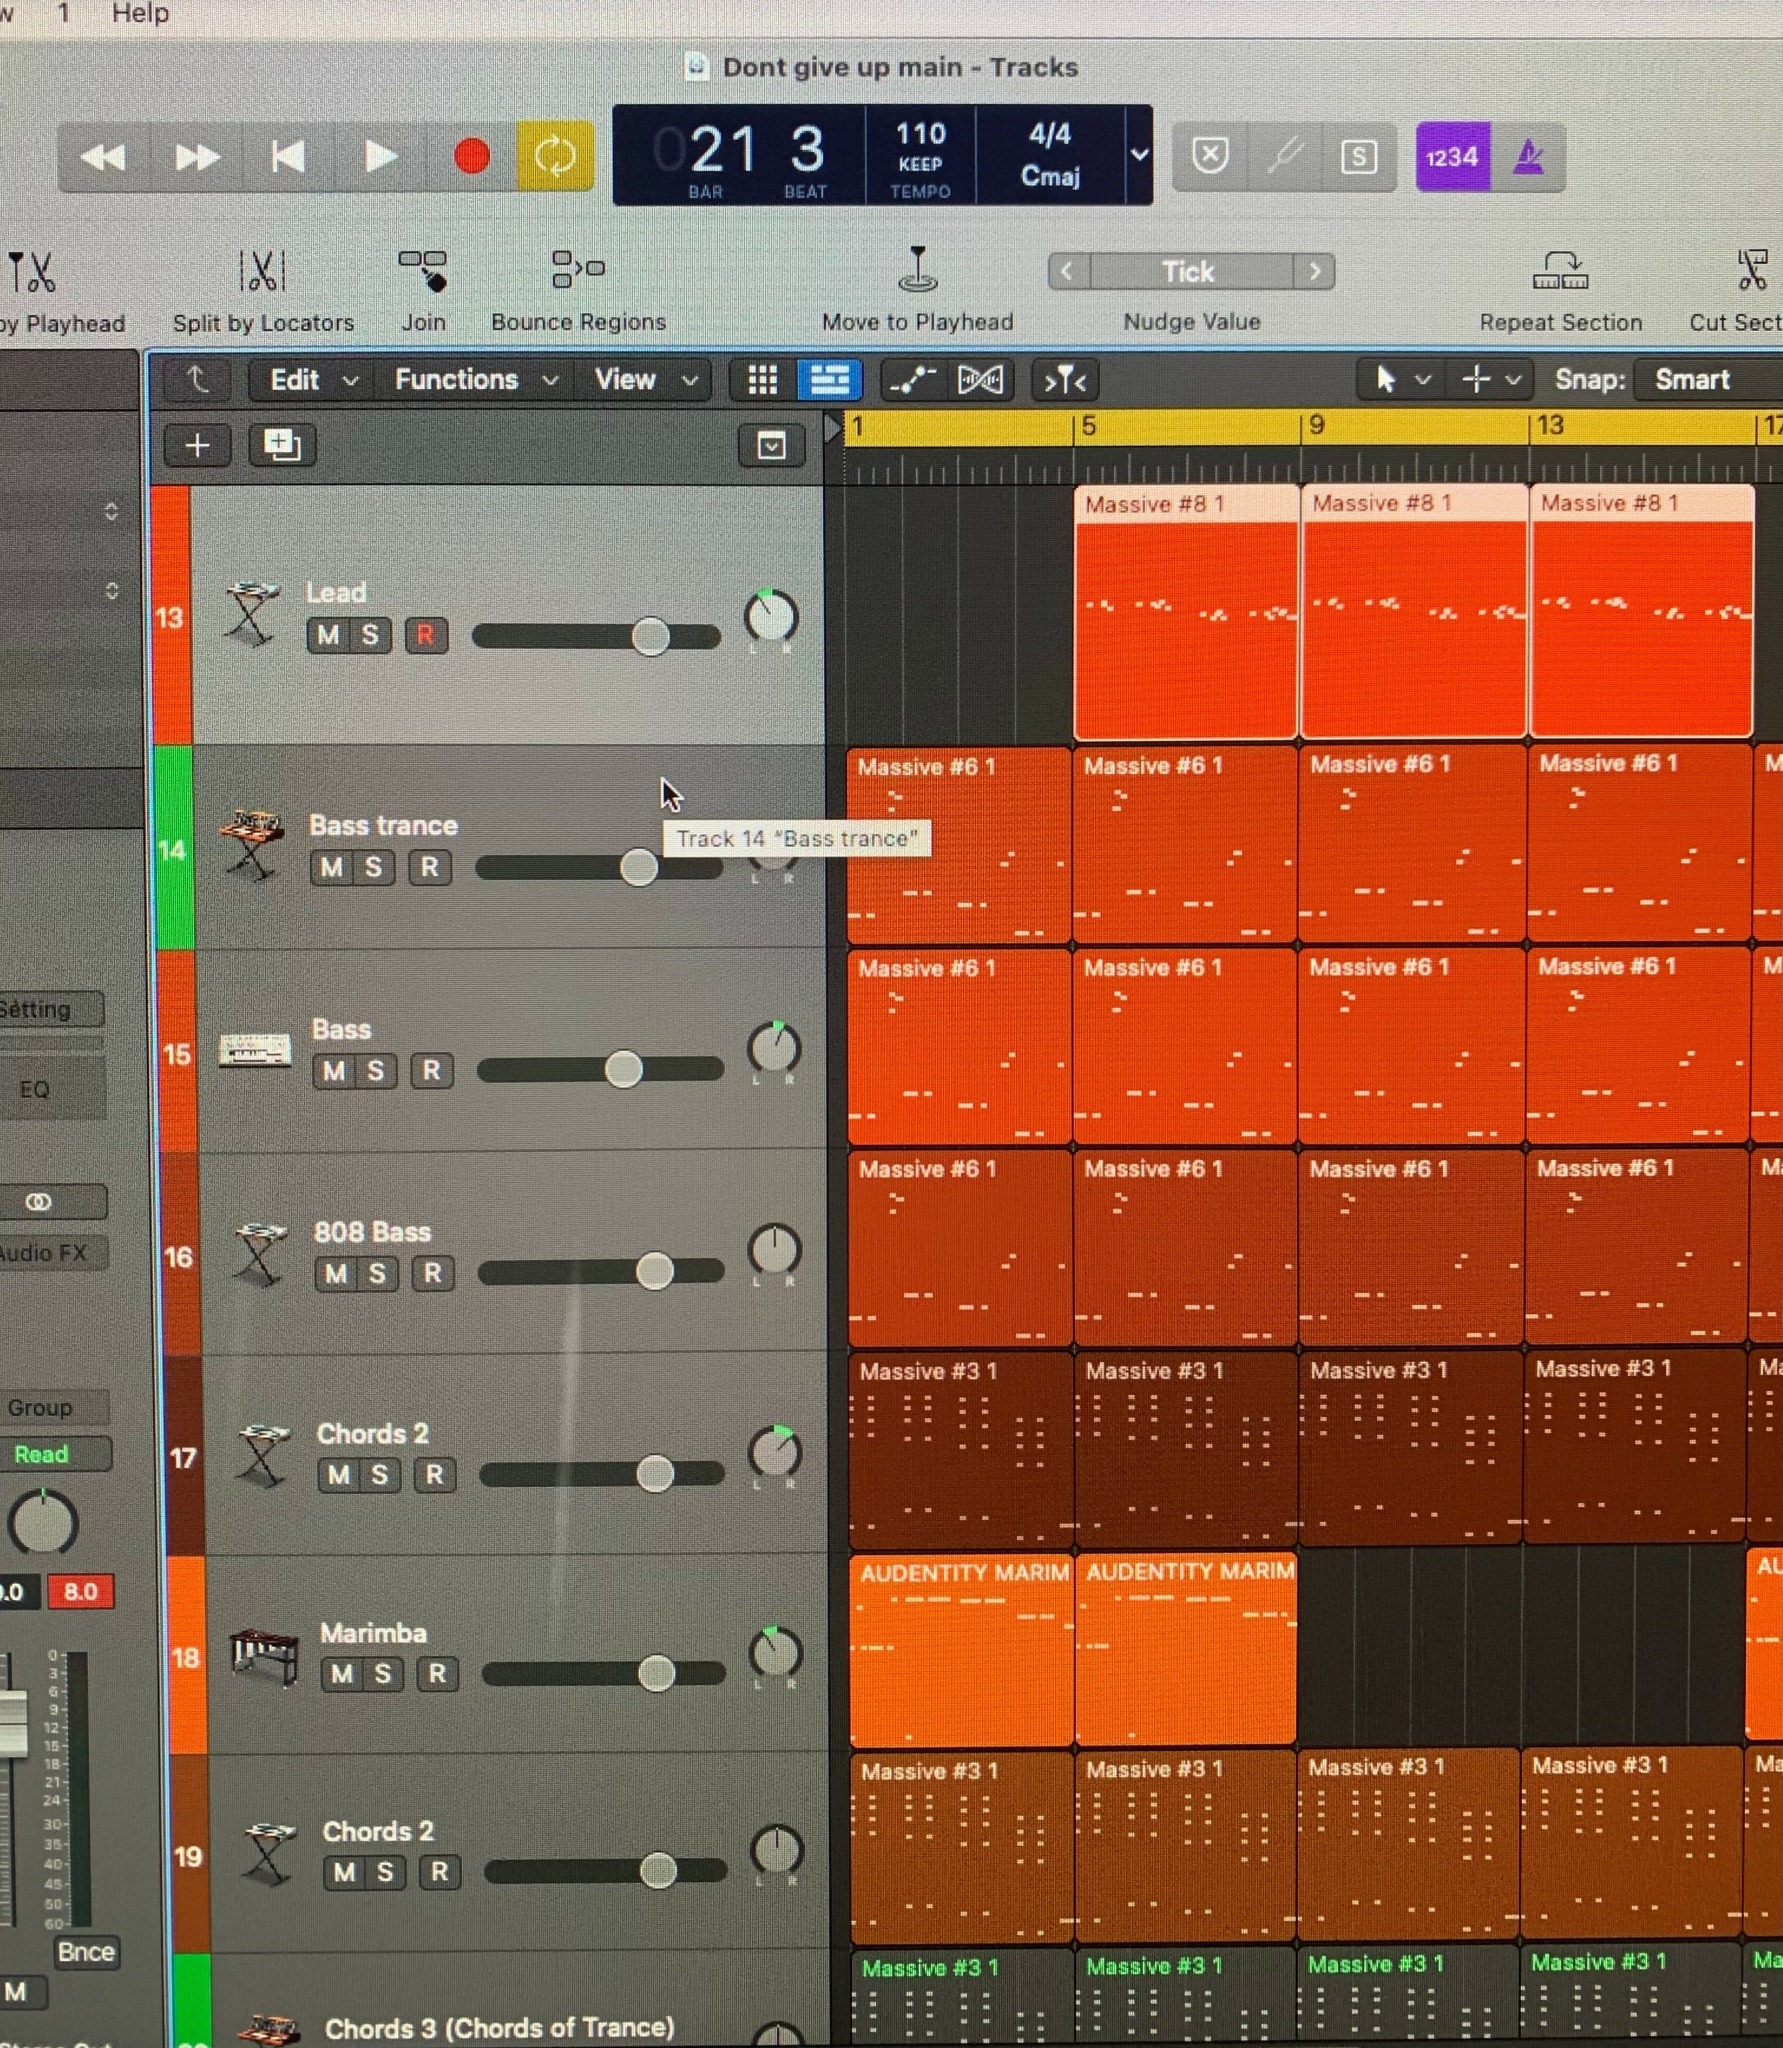
Task: Open the Functions dropdown menu
Action: click(x=473, y=380)
